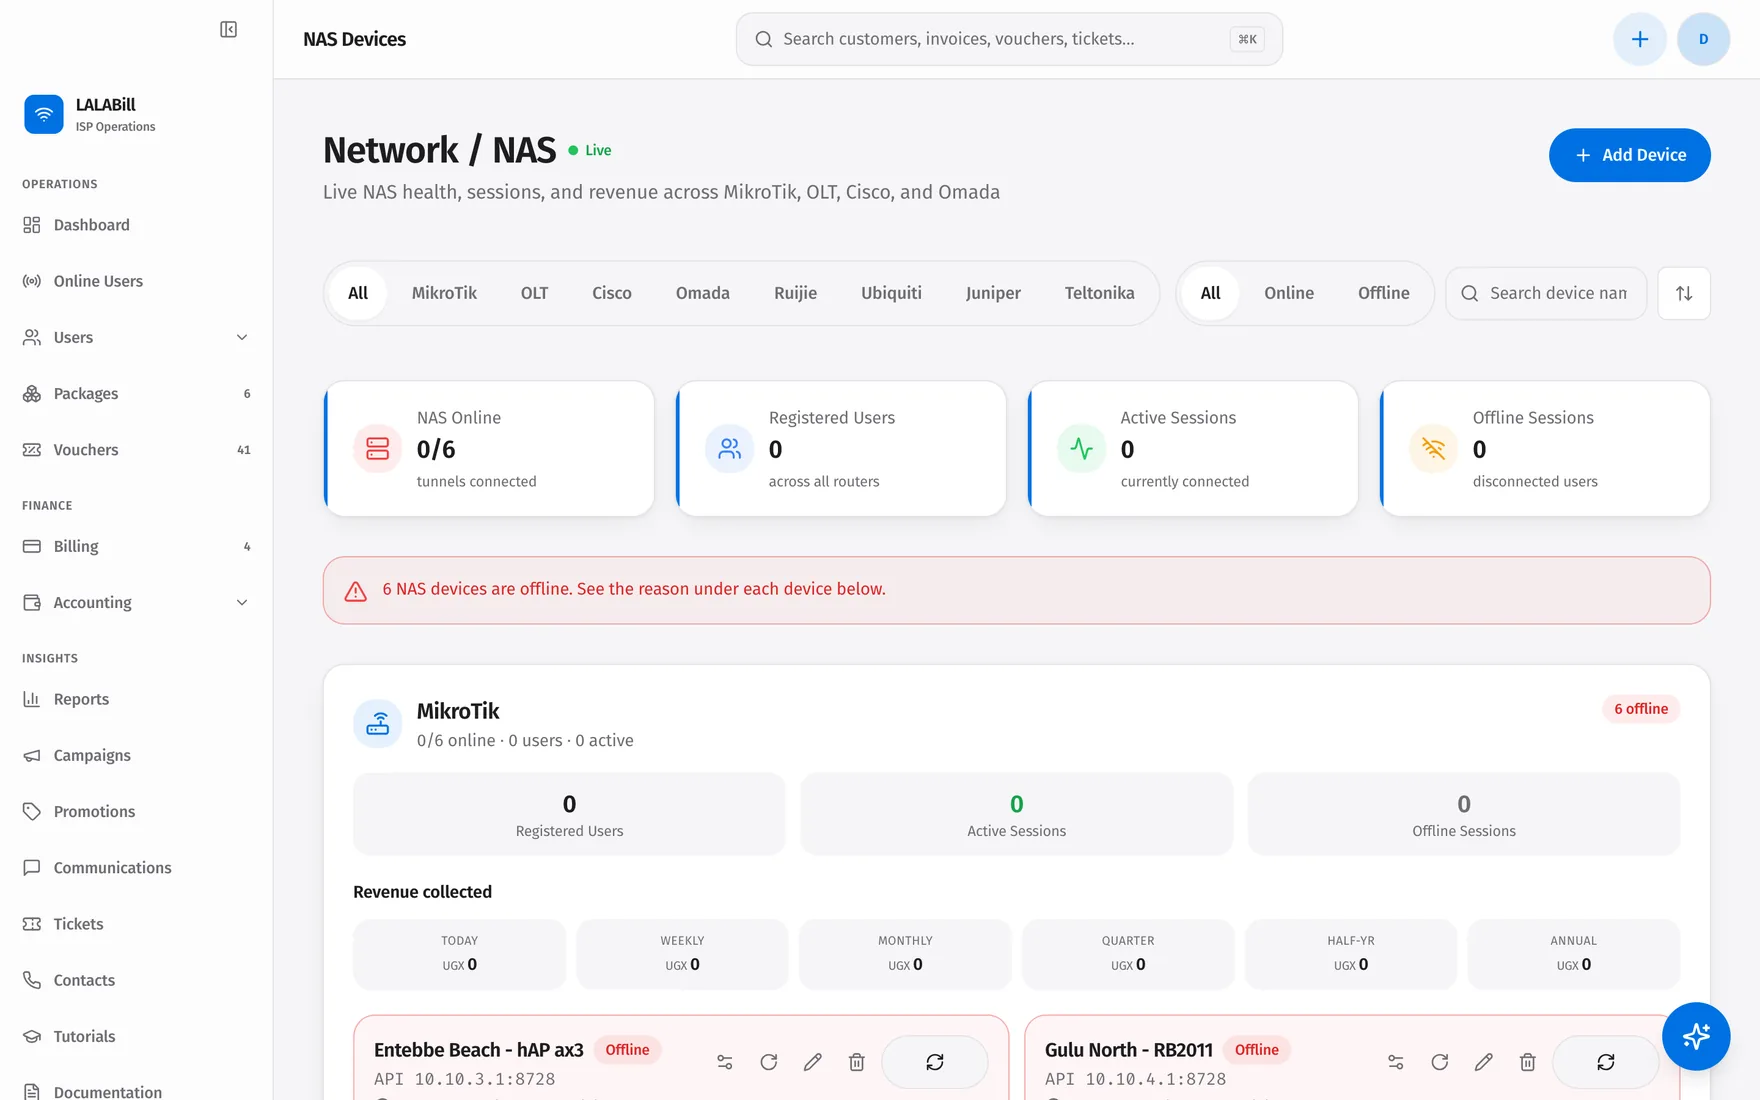This screenshot has width=1760, height=1100.
Task: Filter devices by Omada
Action: click(x=702, y=293)
